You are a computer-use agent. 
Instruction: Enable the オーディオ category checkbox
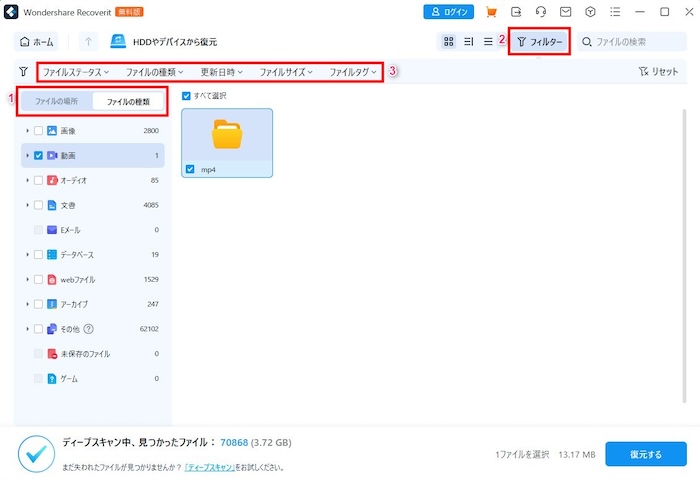pos(38,180)
